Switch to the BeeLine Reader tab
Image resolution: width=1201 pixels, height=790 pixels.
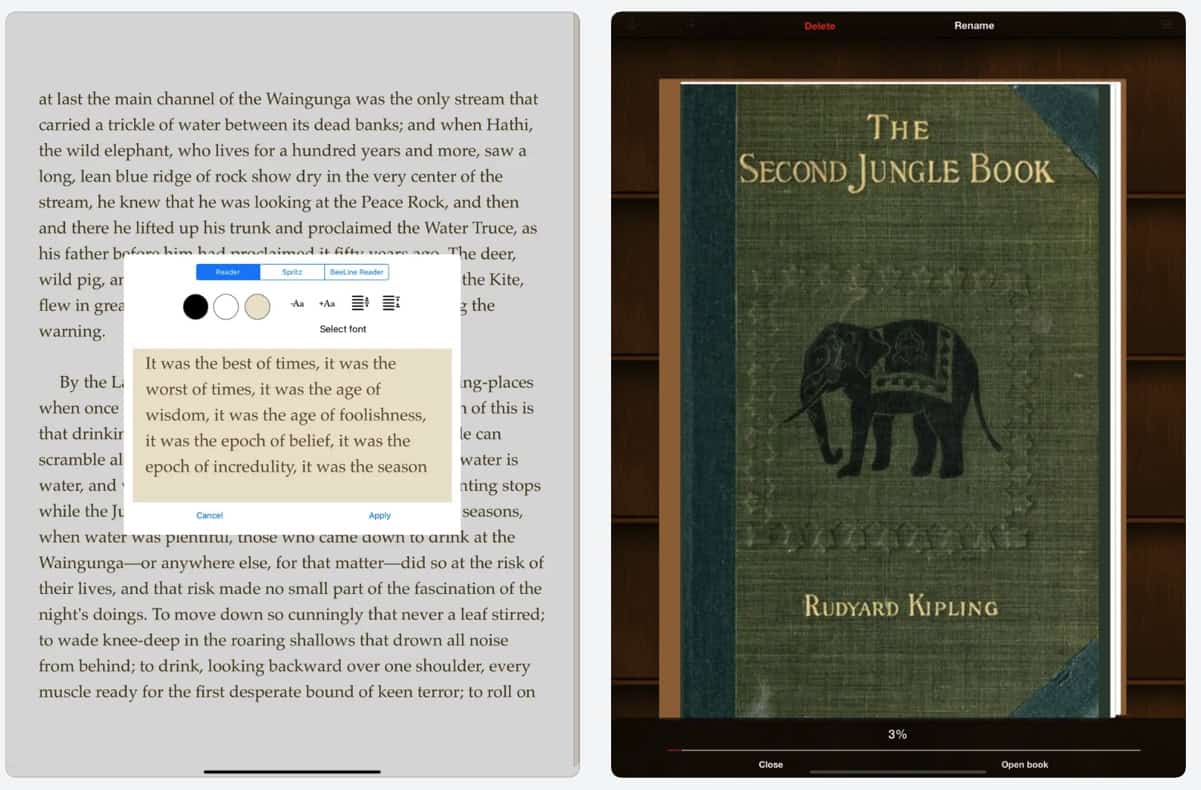pos(357,272)
